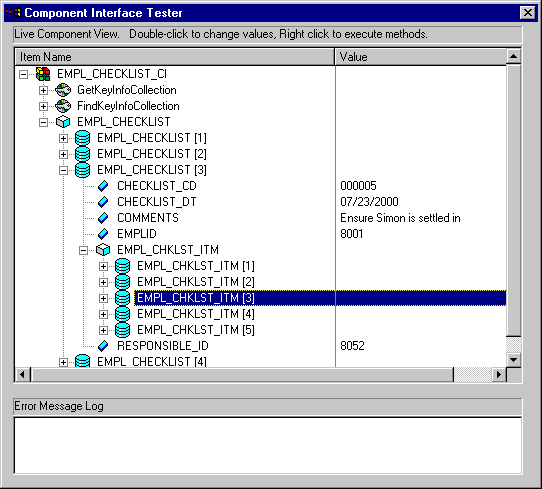The height and width of the screenshot is (489, 542).
Task: Close the Component Interface Tester window
Action: coord(528,13)
